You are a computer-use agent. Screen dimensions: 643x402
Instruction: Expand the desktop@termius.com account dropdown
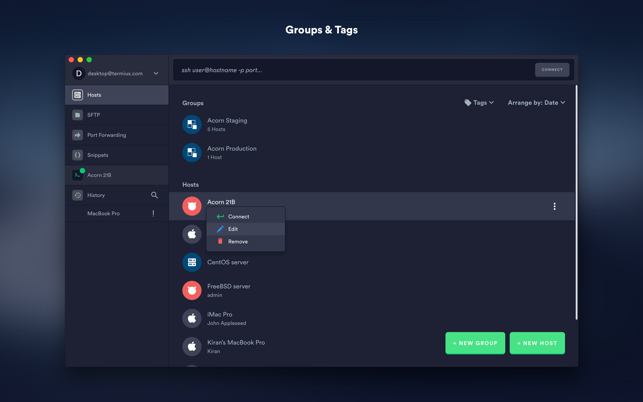click(x=156, y=73)
